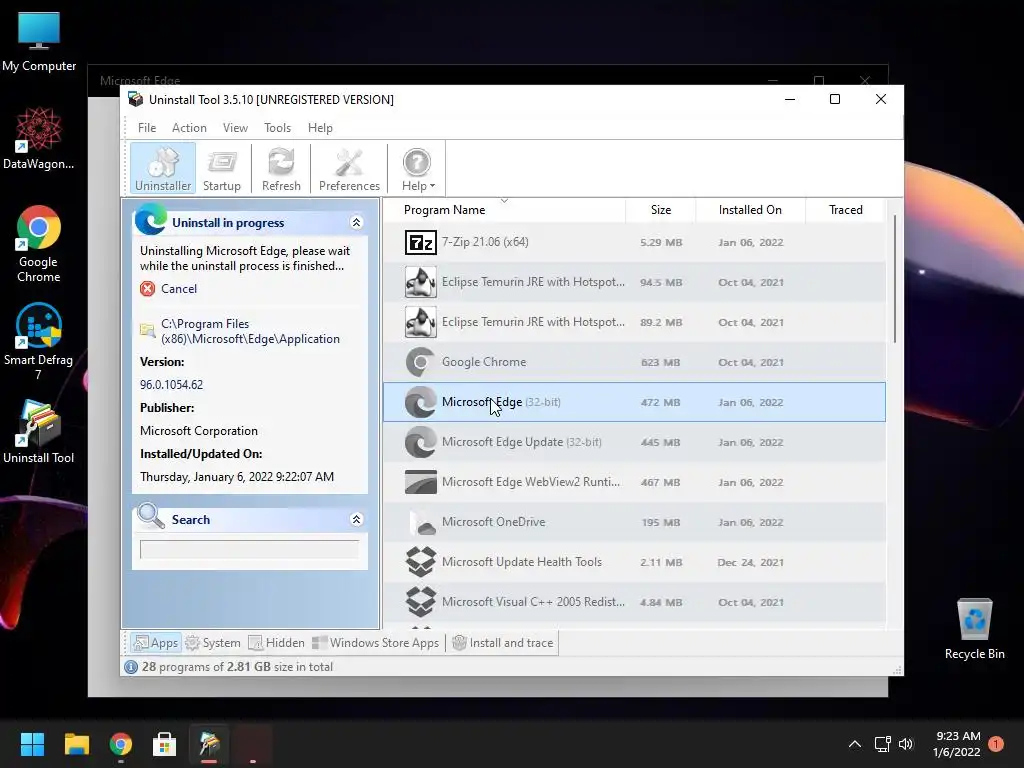Click the Search magnifier icon
The image size is (1024, 768).
[151, 516]
